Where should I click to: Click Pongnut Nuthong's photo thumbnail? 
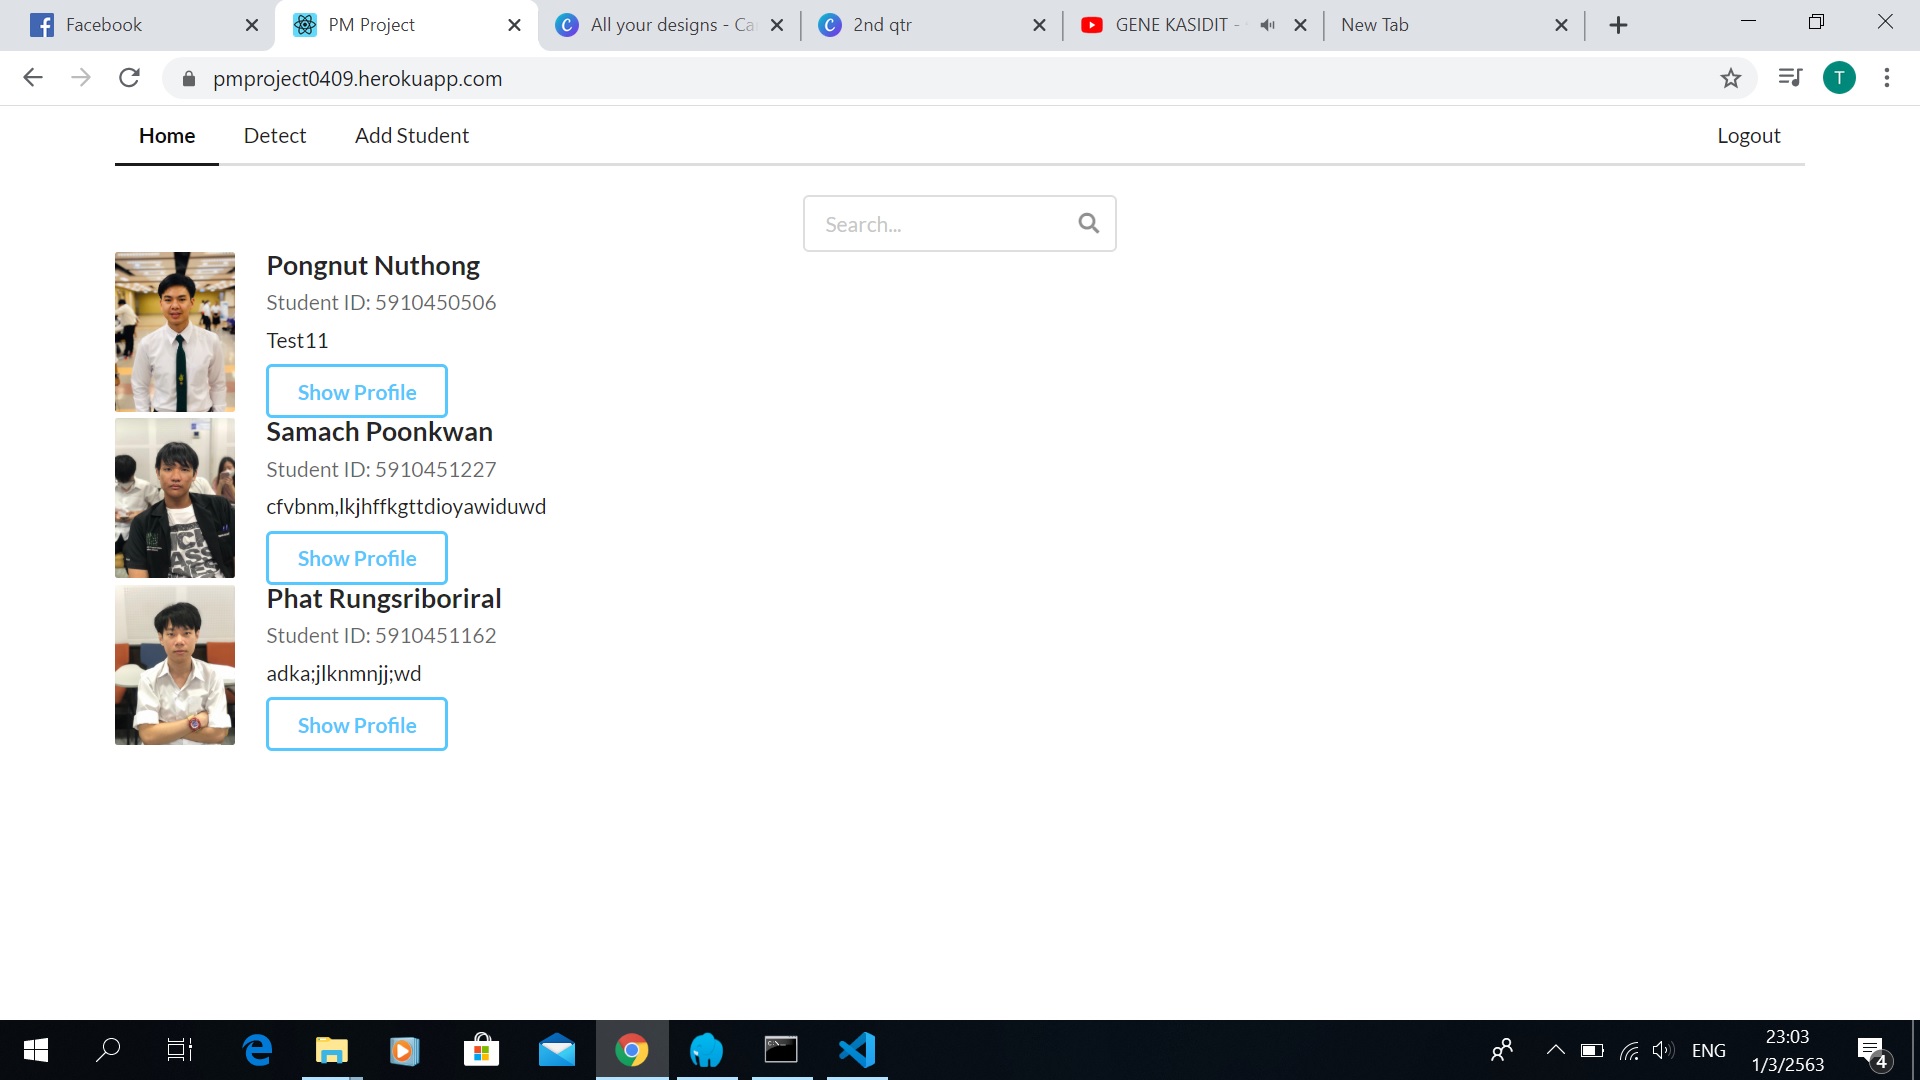[175, 332]
